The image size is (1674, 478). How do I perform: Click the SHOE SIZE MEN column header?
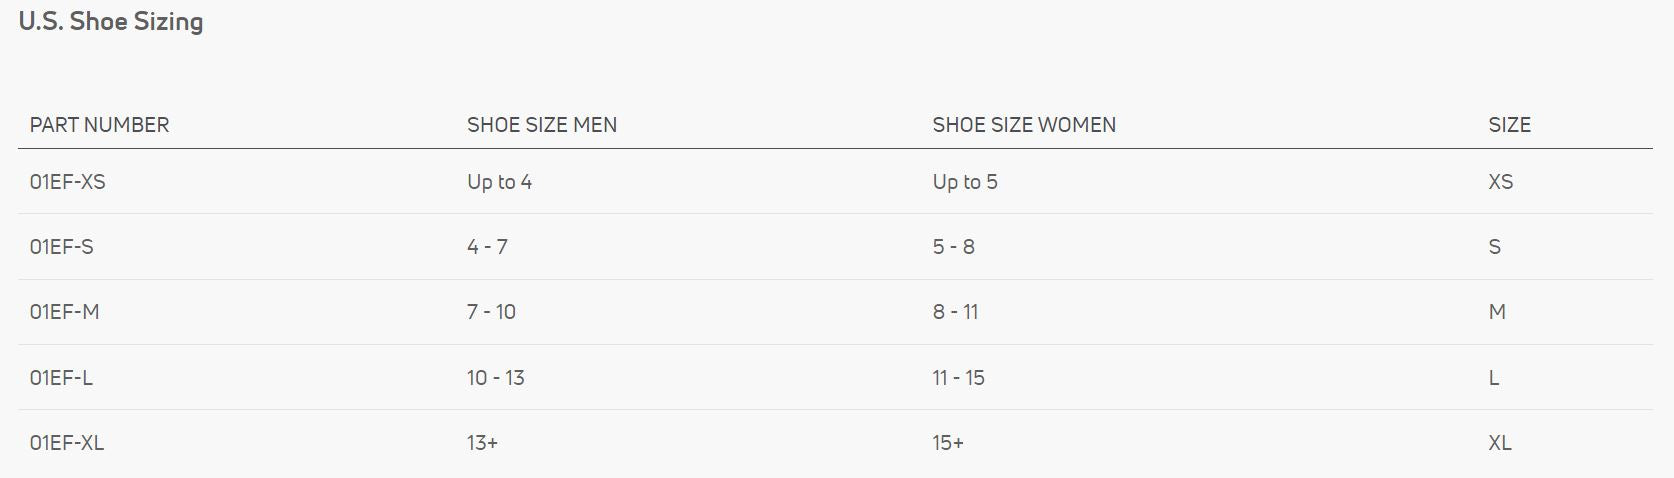541,125
